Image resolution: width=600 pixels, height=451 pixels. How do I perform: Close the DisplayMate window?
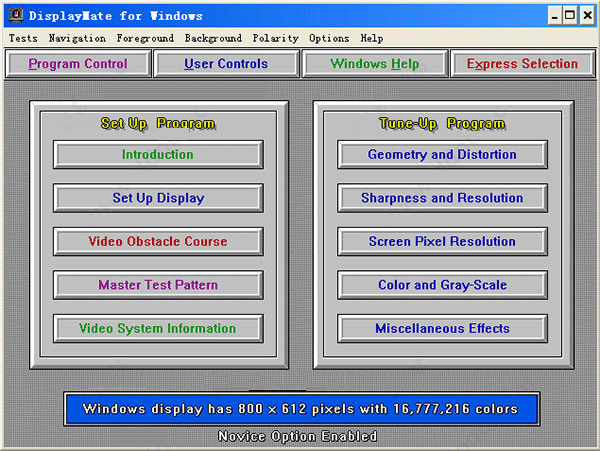pyautogui.click(x=587, y=16)
